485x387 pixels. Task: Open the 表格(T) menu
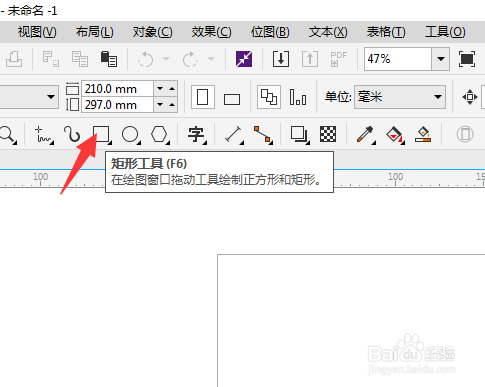point(386,32)
